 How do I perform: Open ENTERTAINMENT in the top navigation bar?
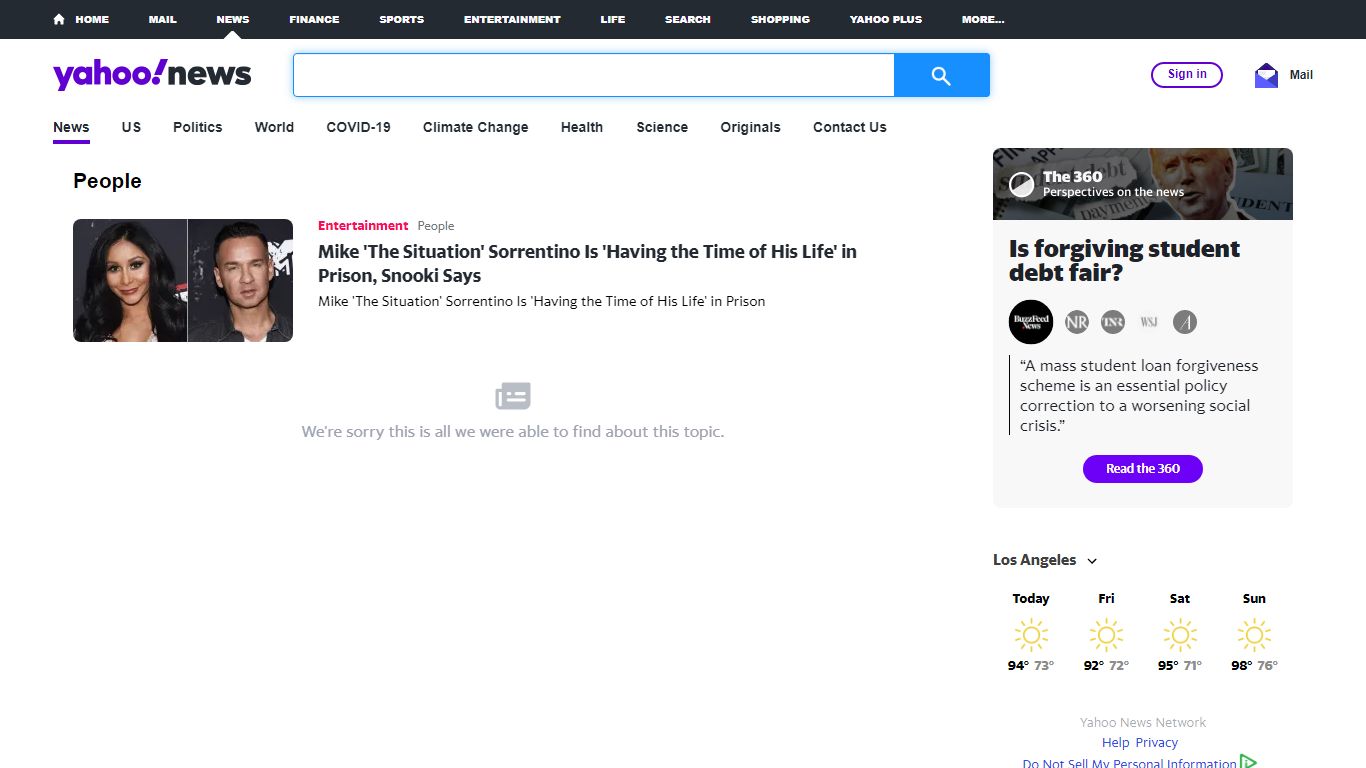512,19
